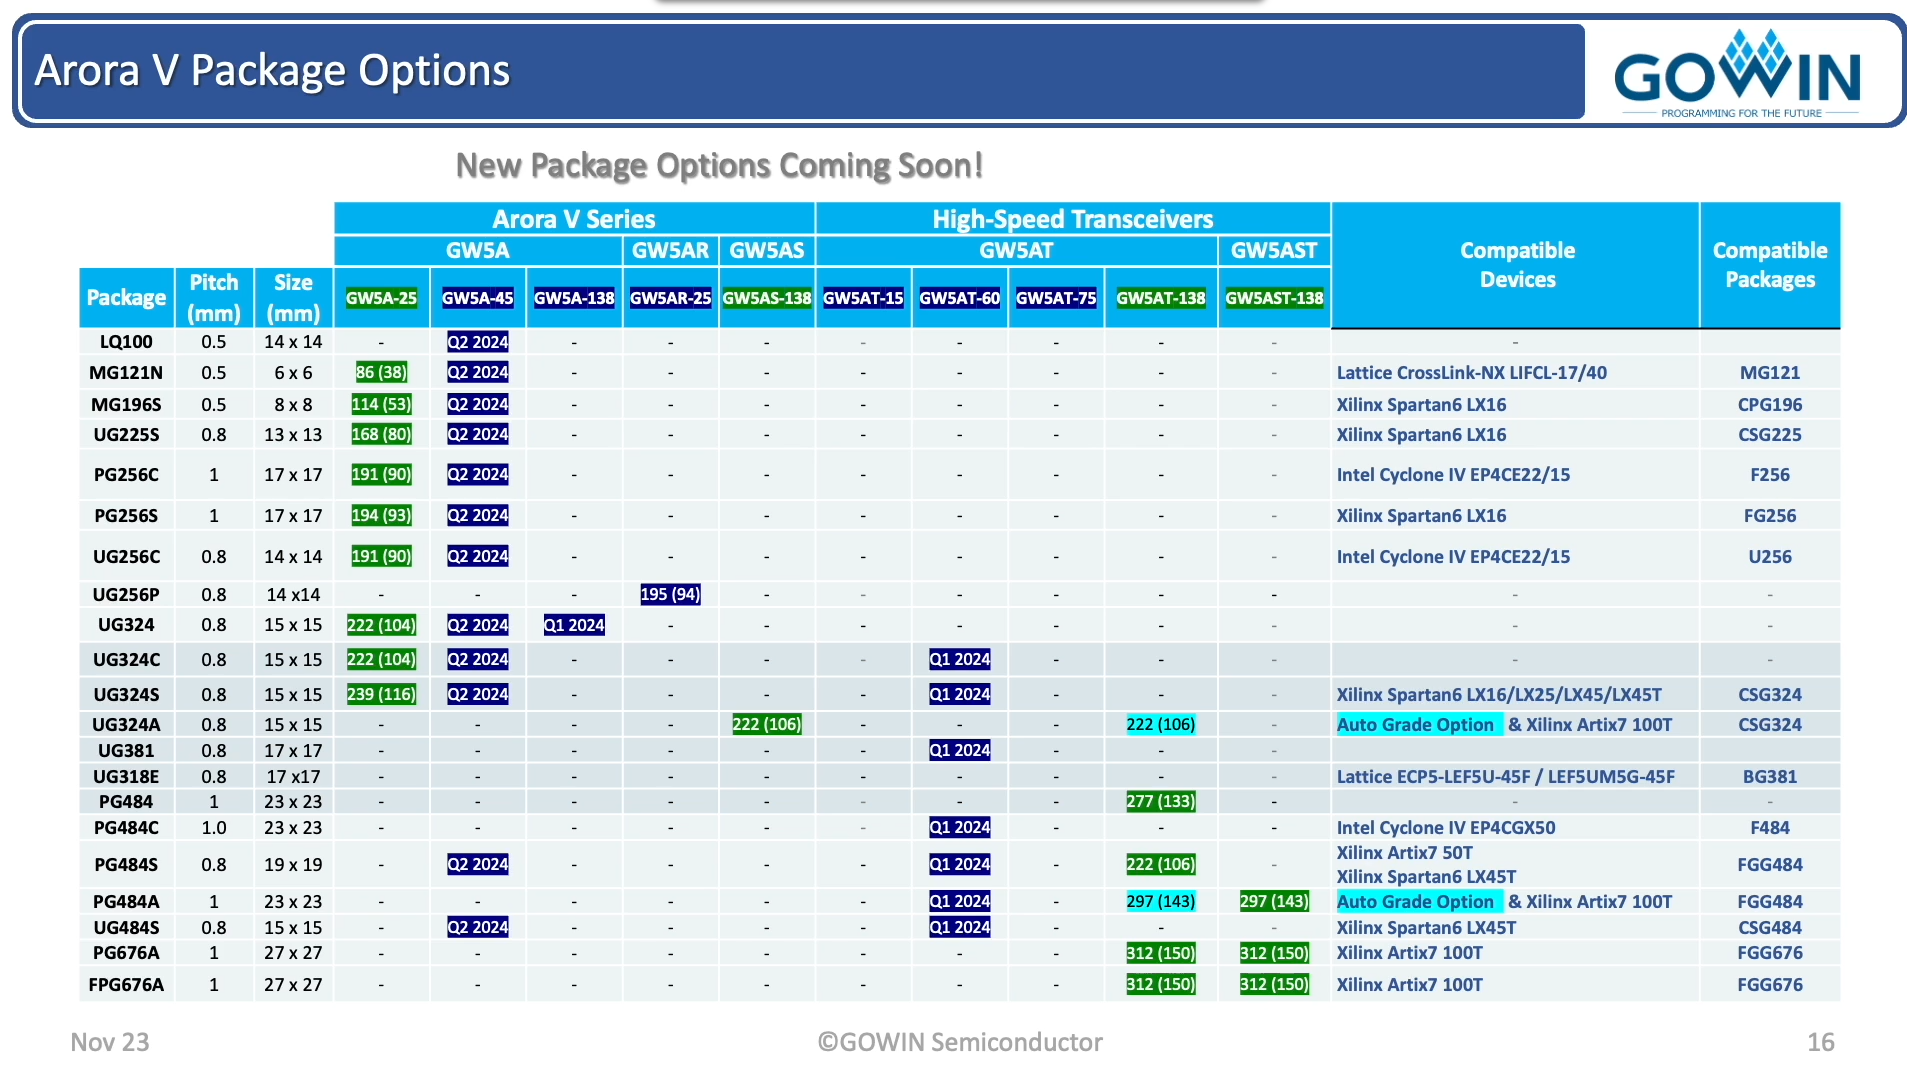Image resolution: width=1907 pixels, height=1071 pixels.
Task: Click 'Q1 2024' under GW5A-138 in UG324 row
Action: (574, 626)
